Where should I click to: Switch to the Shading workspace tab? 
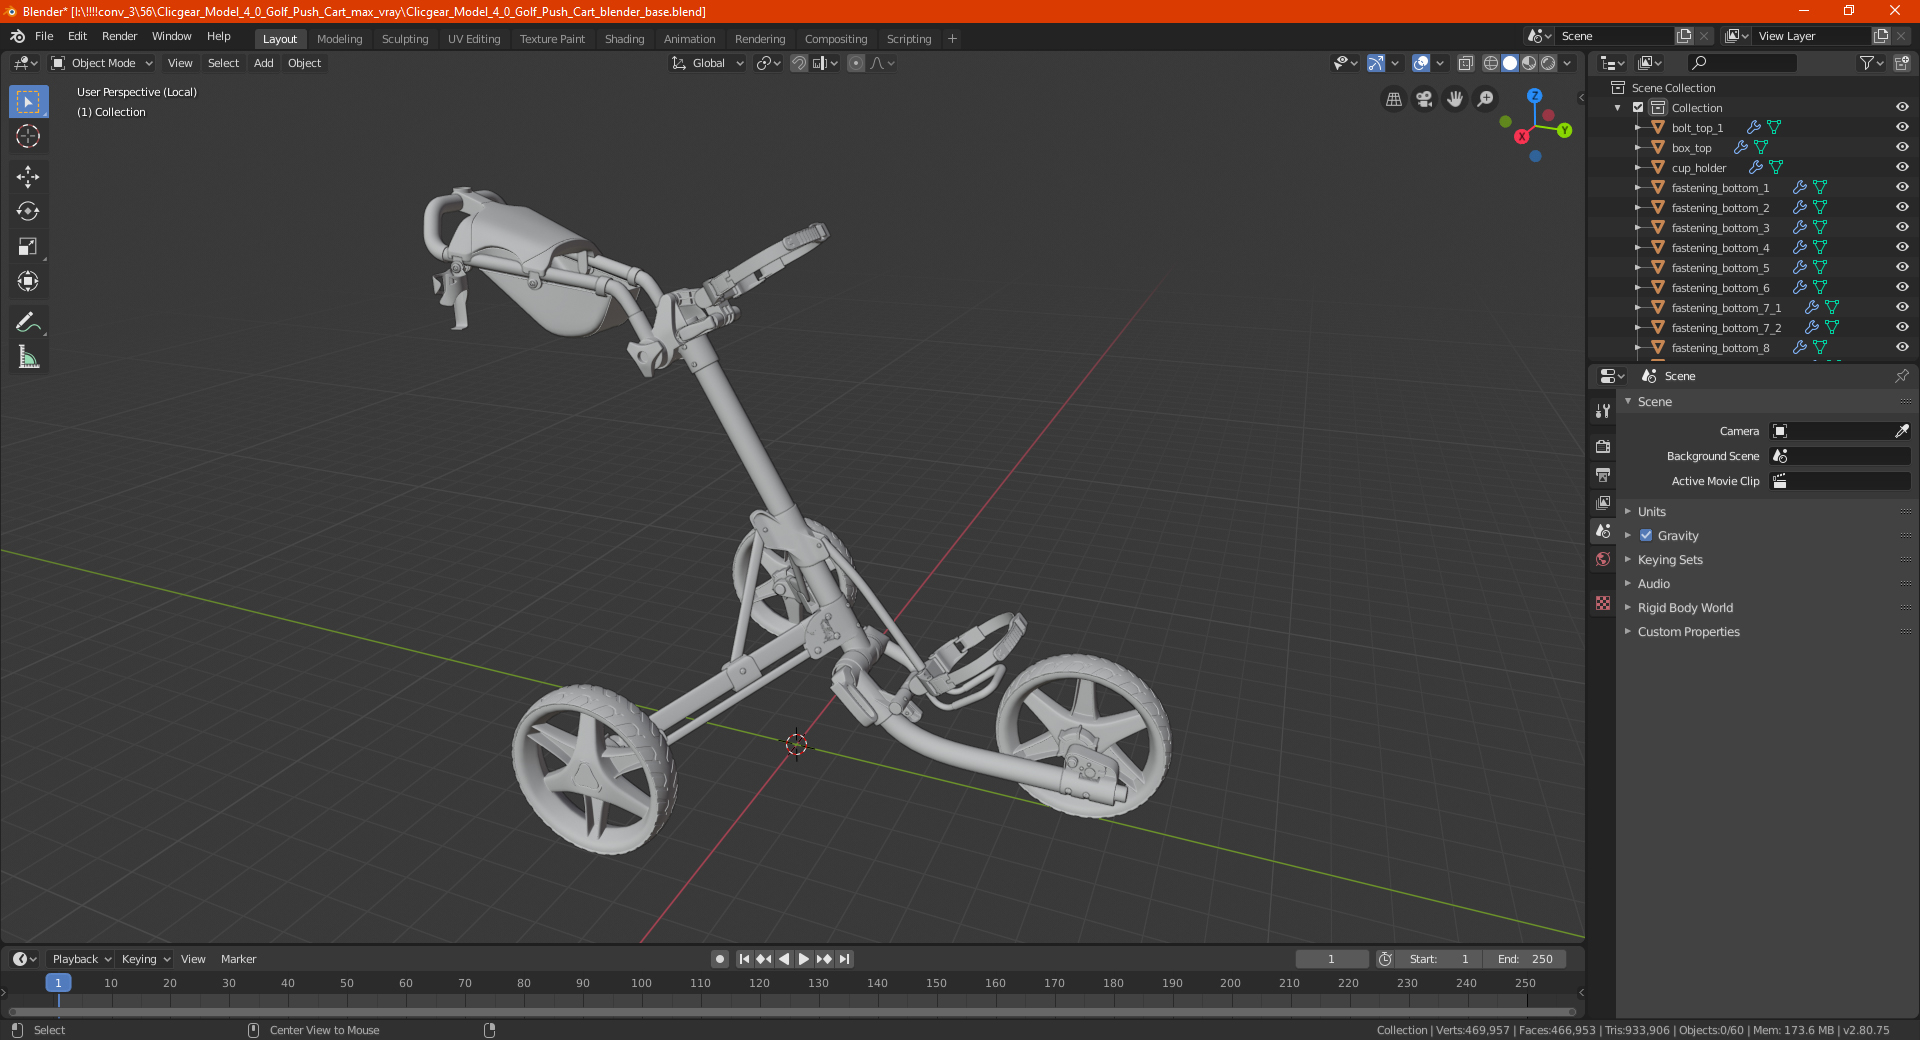coord(624,39)
